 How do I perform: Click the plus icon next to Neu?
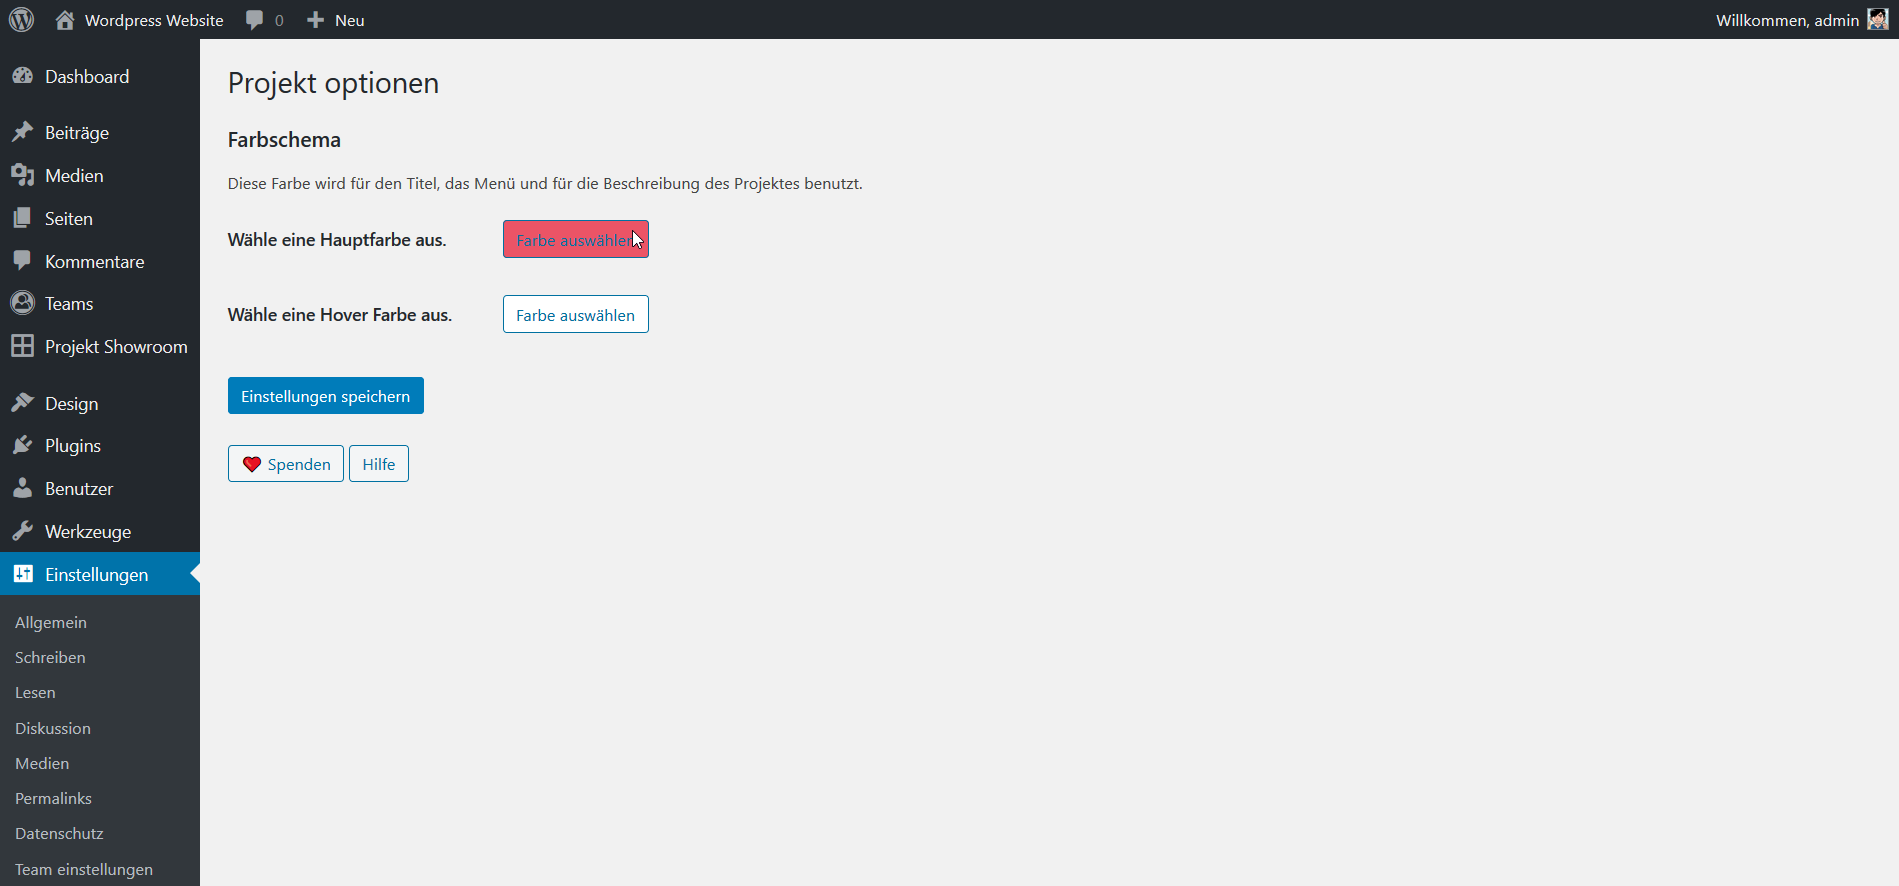click(316, 20)
